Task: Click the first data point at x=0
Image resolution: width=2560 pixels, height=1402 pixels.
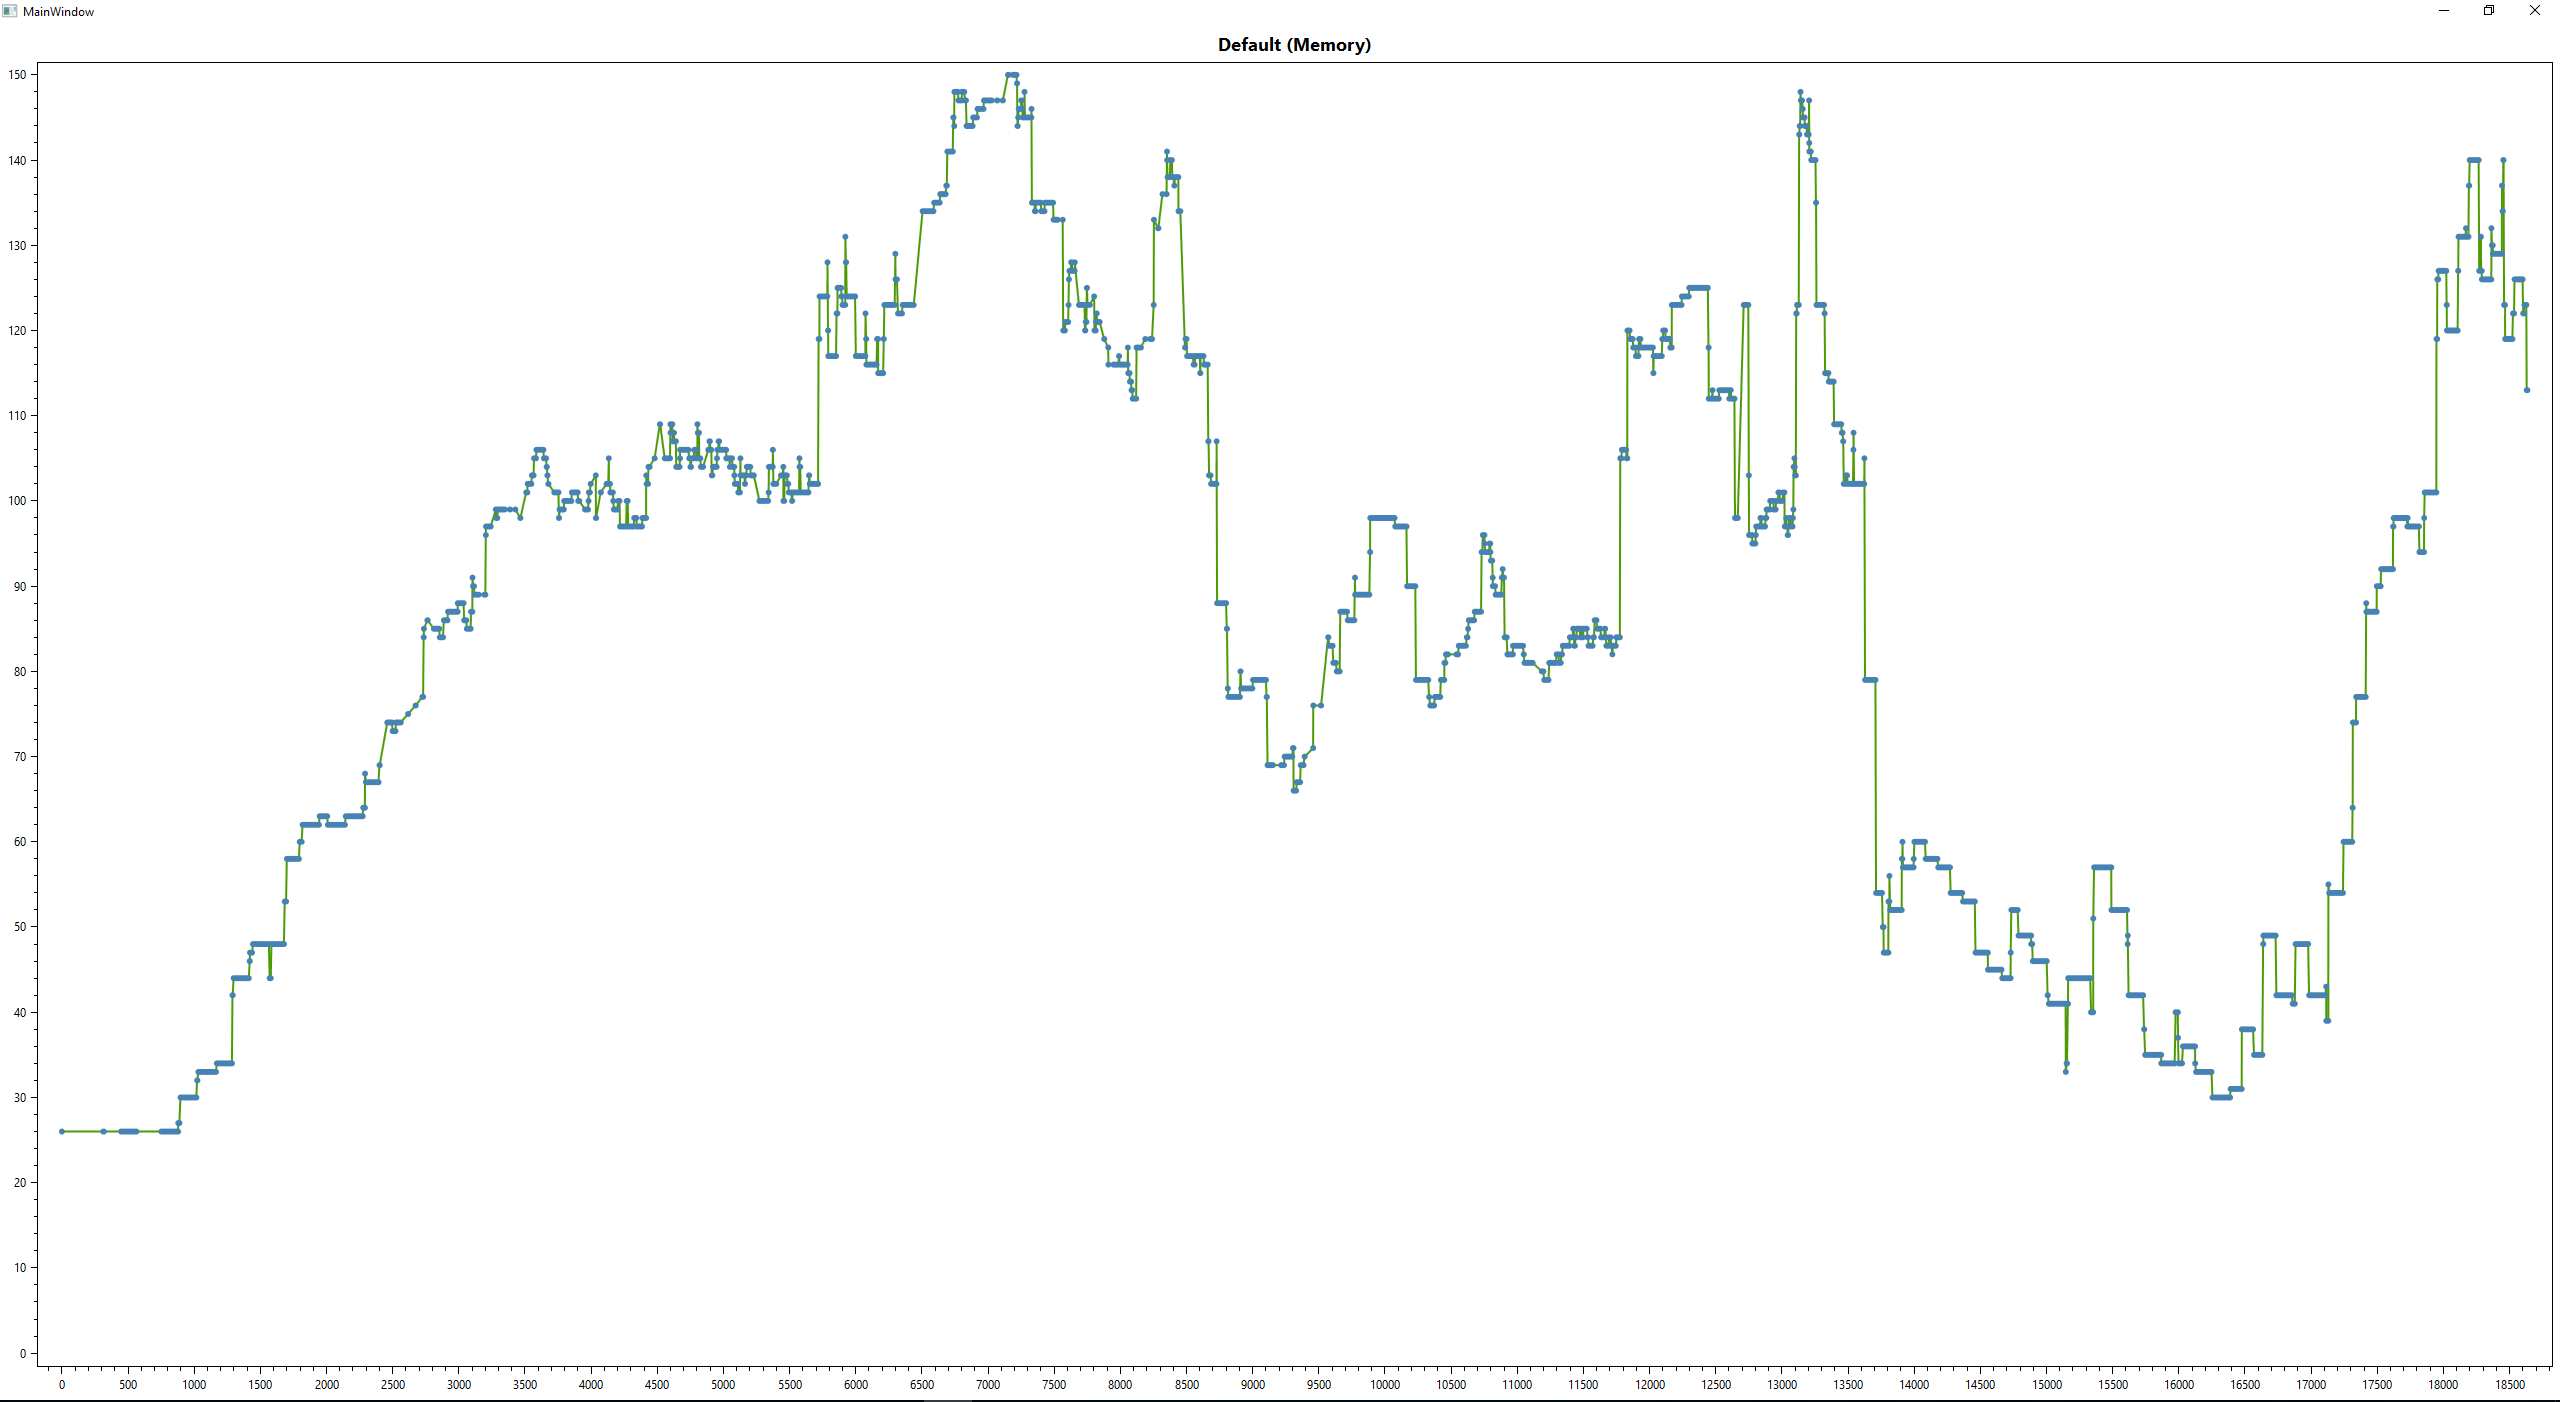Action: (62, 1131)
